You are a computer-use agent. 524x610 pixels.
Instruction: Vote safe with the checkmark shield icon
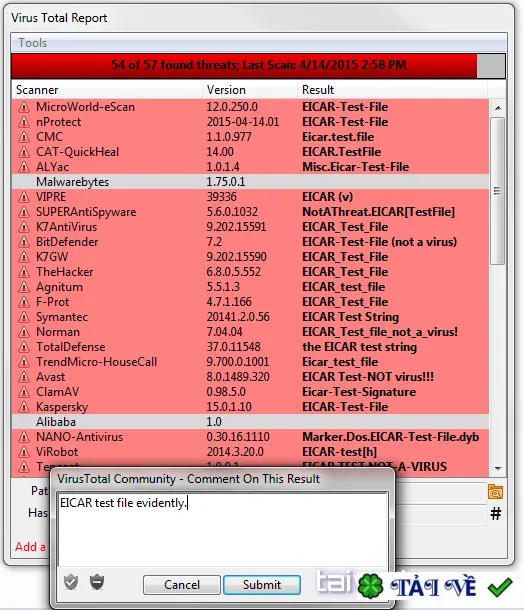pos(71,582)
